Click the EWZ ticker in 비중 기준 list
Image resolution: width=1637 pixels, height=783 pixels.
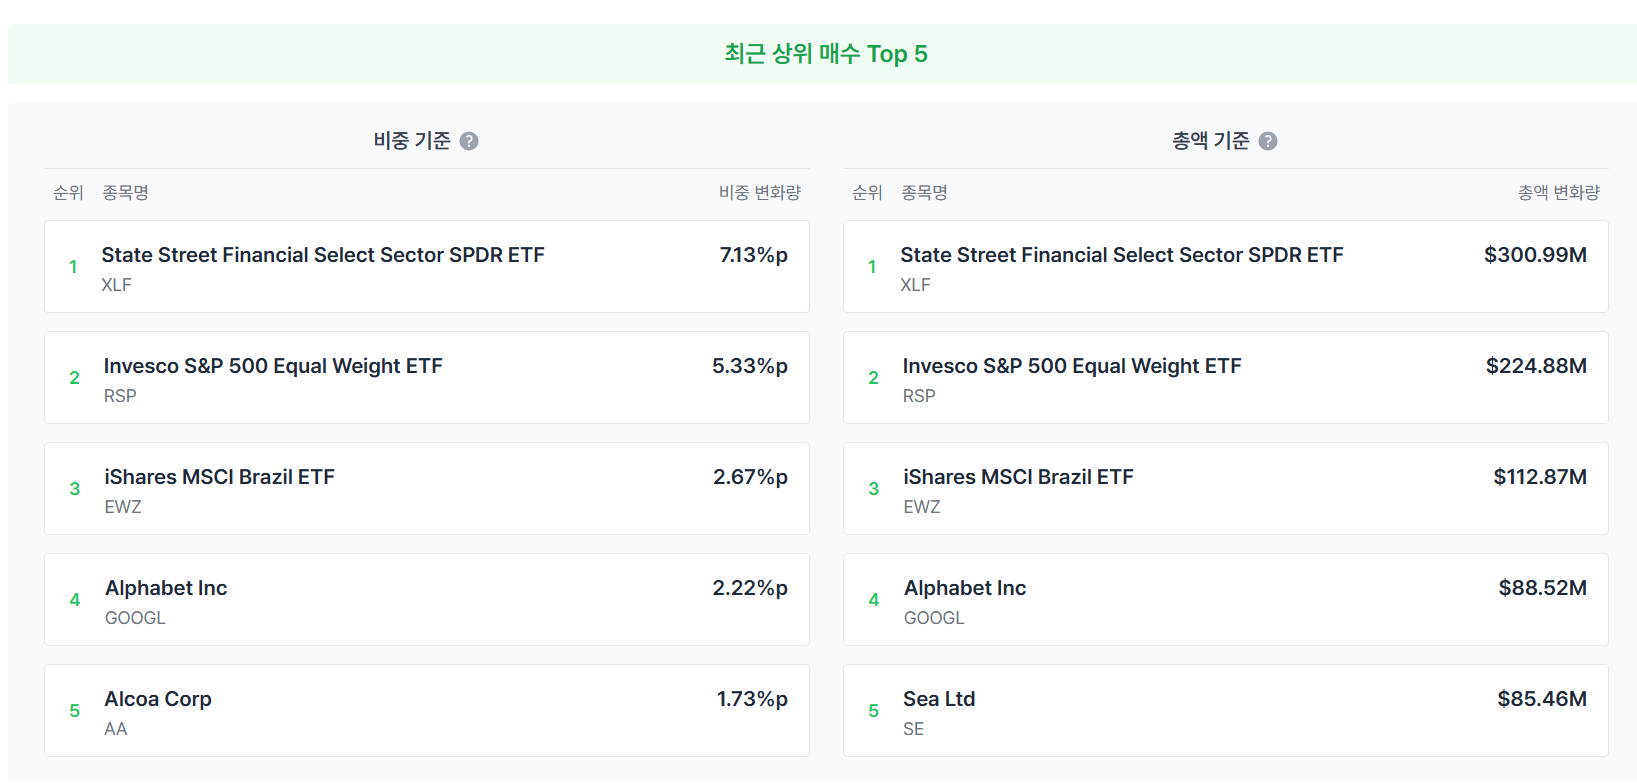pos(123,507)
